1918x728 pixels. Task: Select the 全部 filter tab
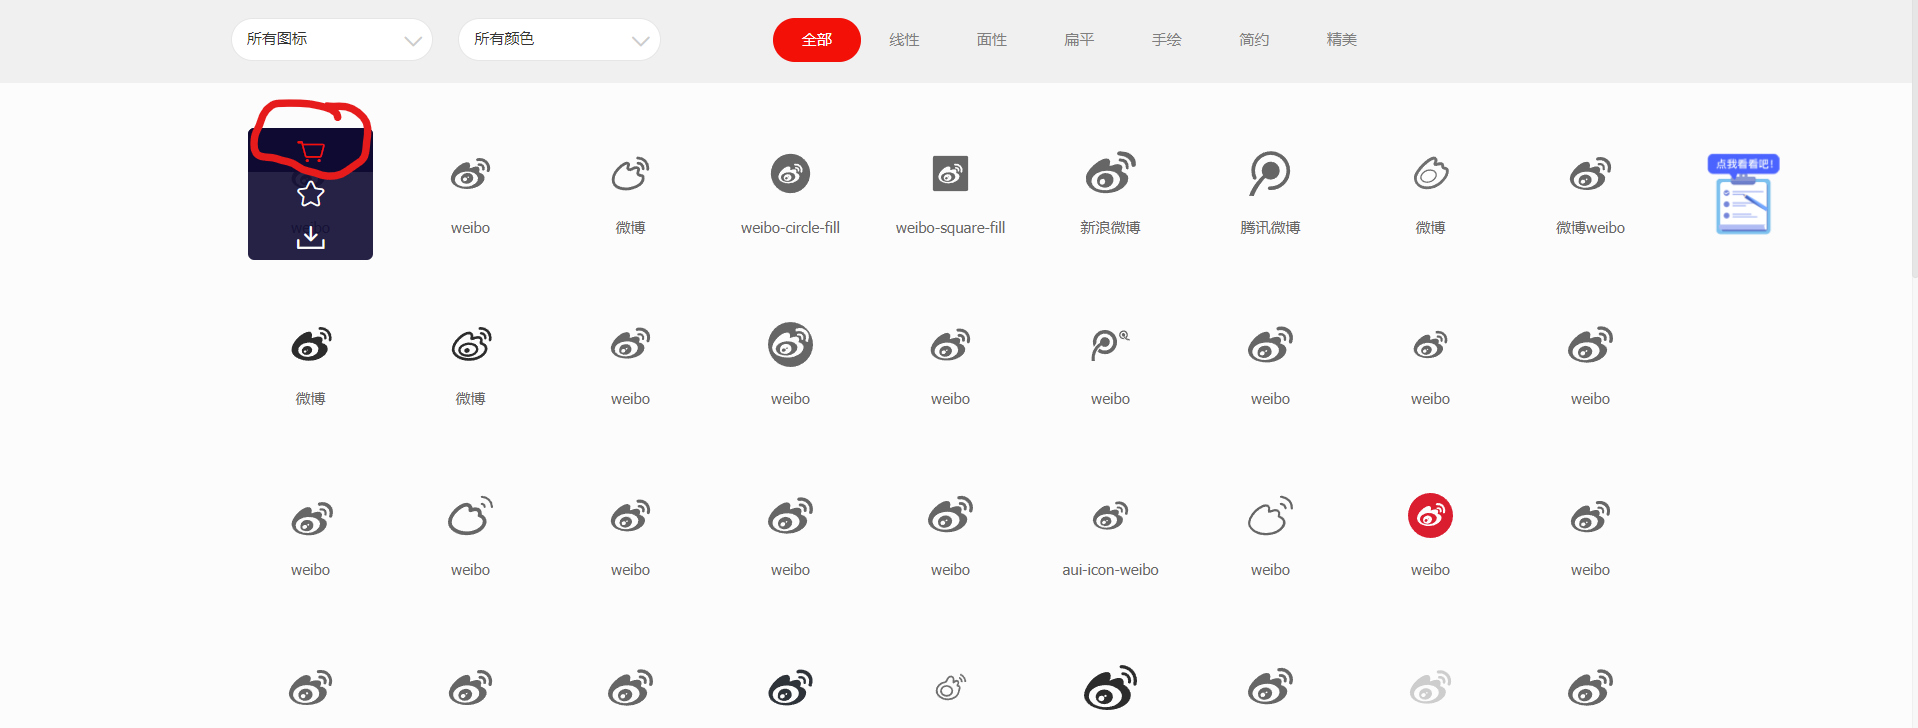(817, 40)
